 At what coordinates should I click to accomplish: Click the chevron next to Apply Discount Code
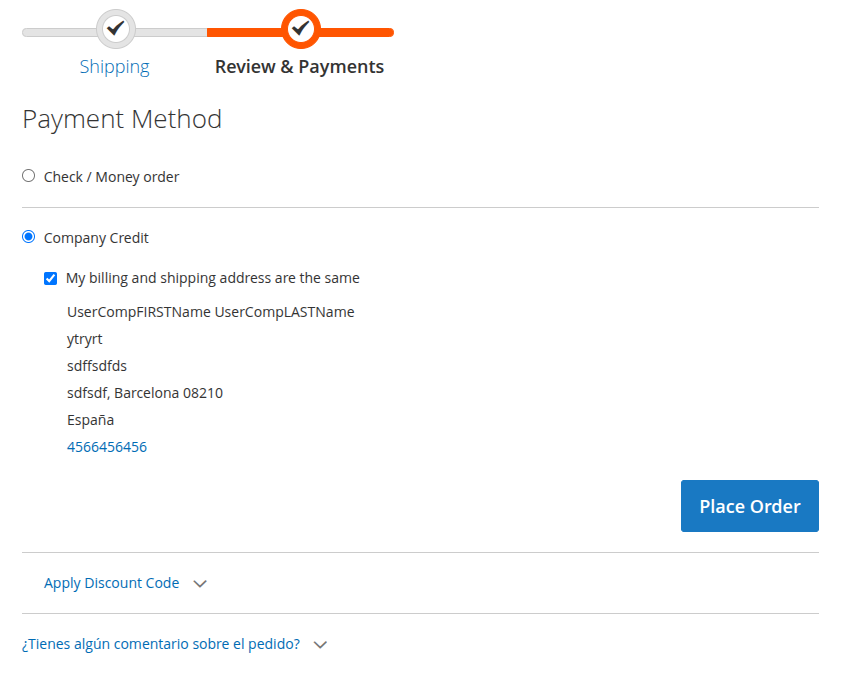pyautogui.click(x=200, y=583)
